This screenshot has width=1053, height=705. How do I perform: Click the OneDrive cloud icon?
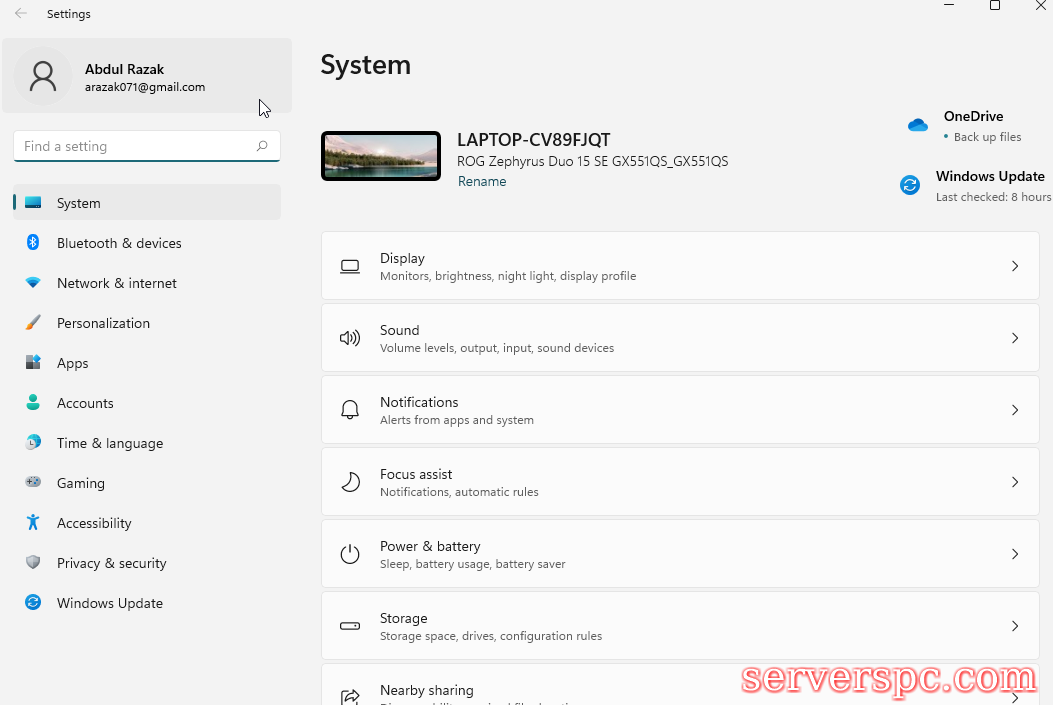tap(917, 125)
